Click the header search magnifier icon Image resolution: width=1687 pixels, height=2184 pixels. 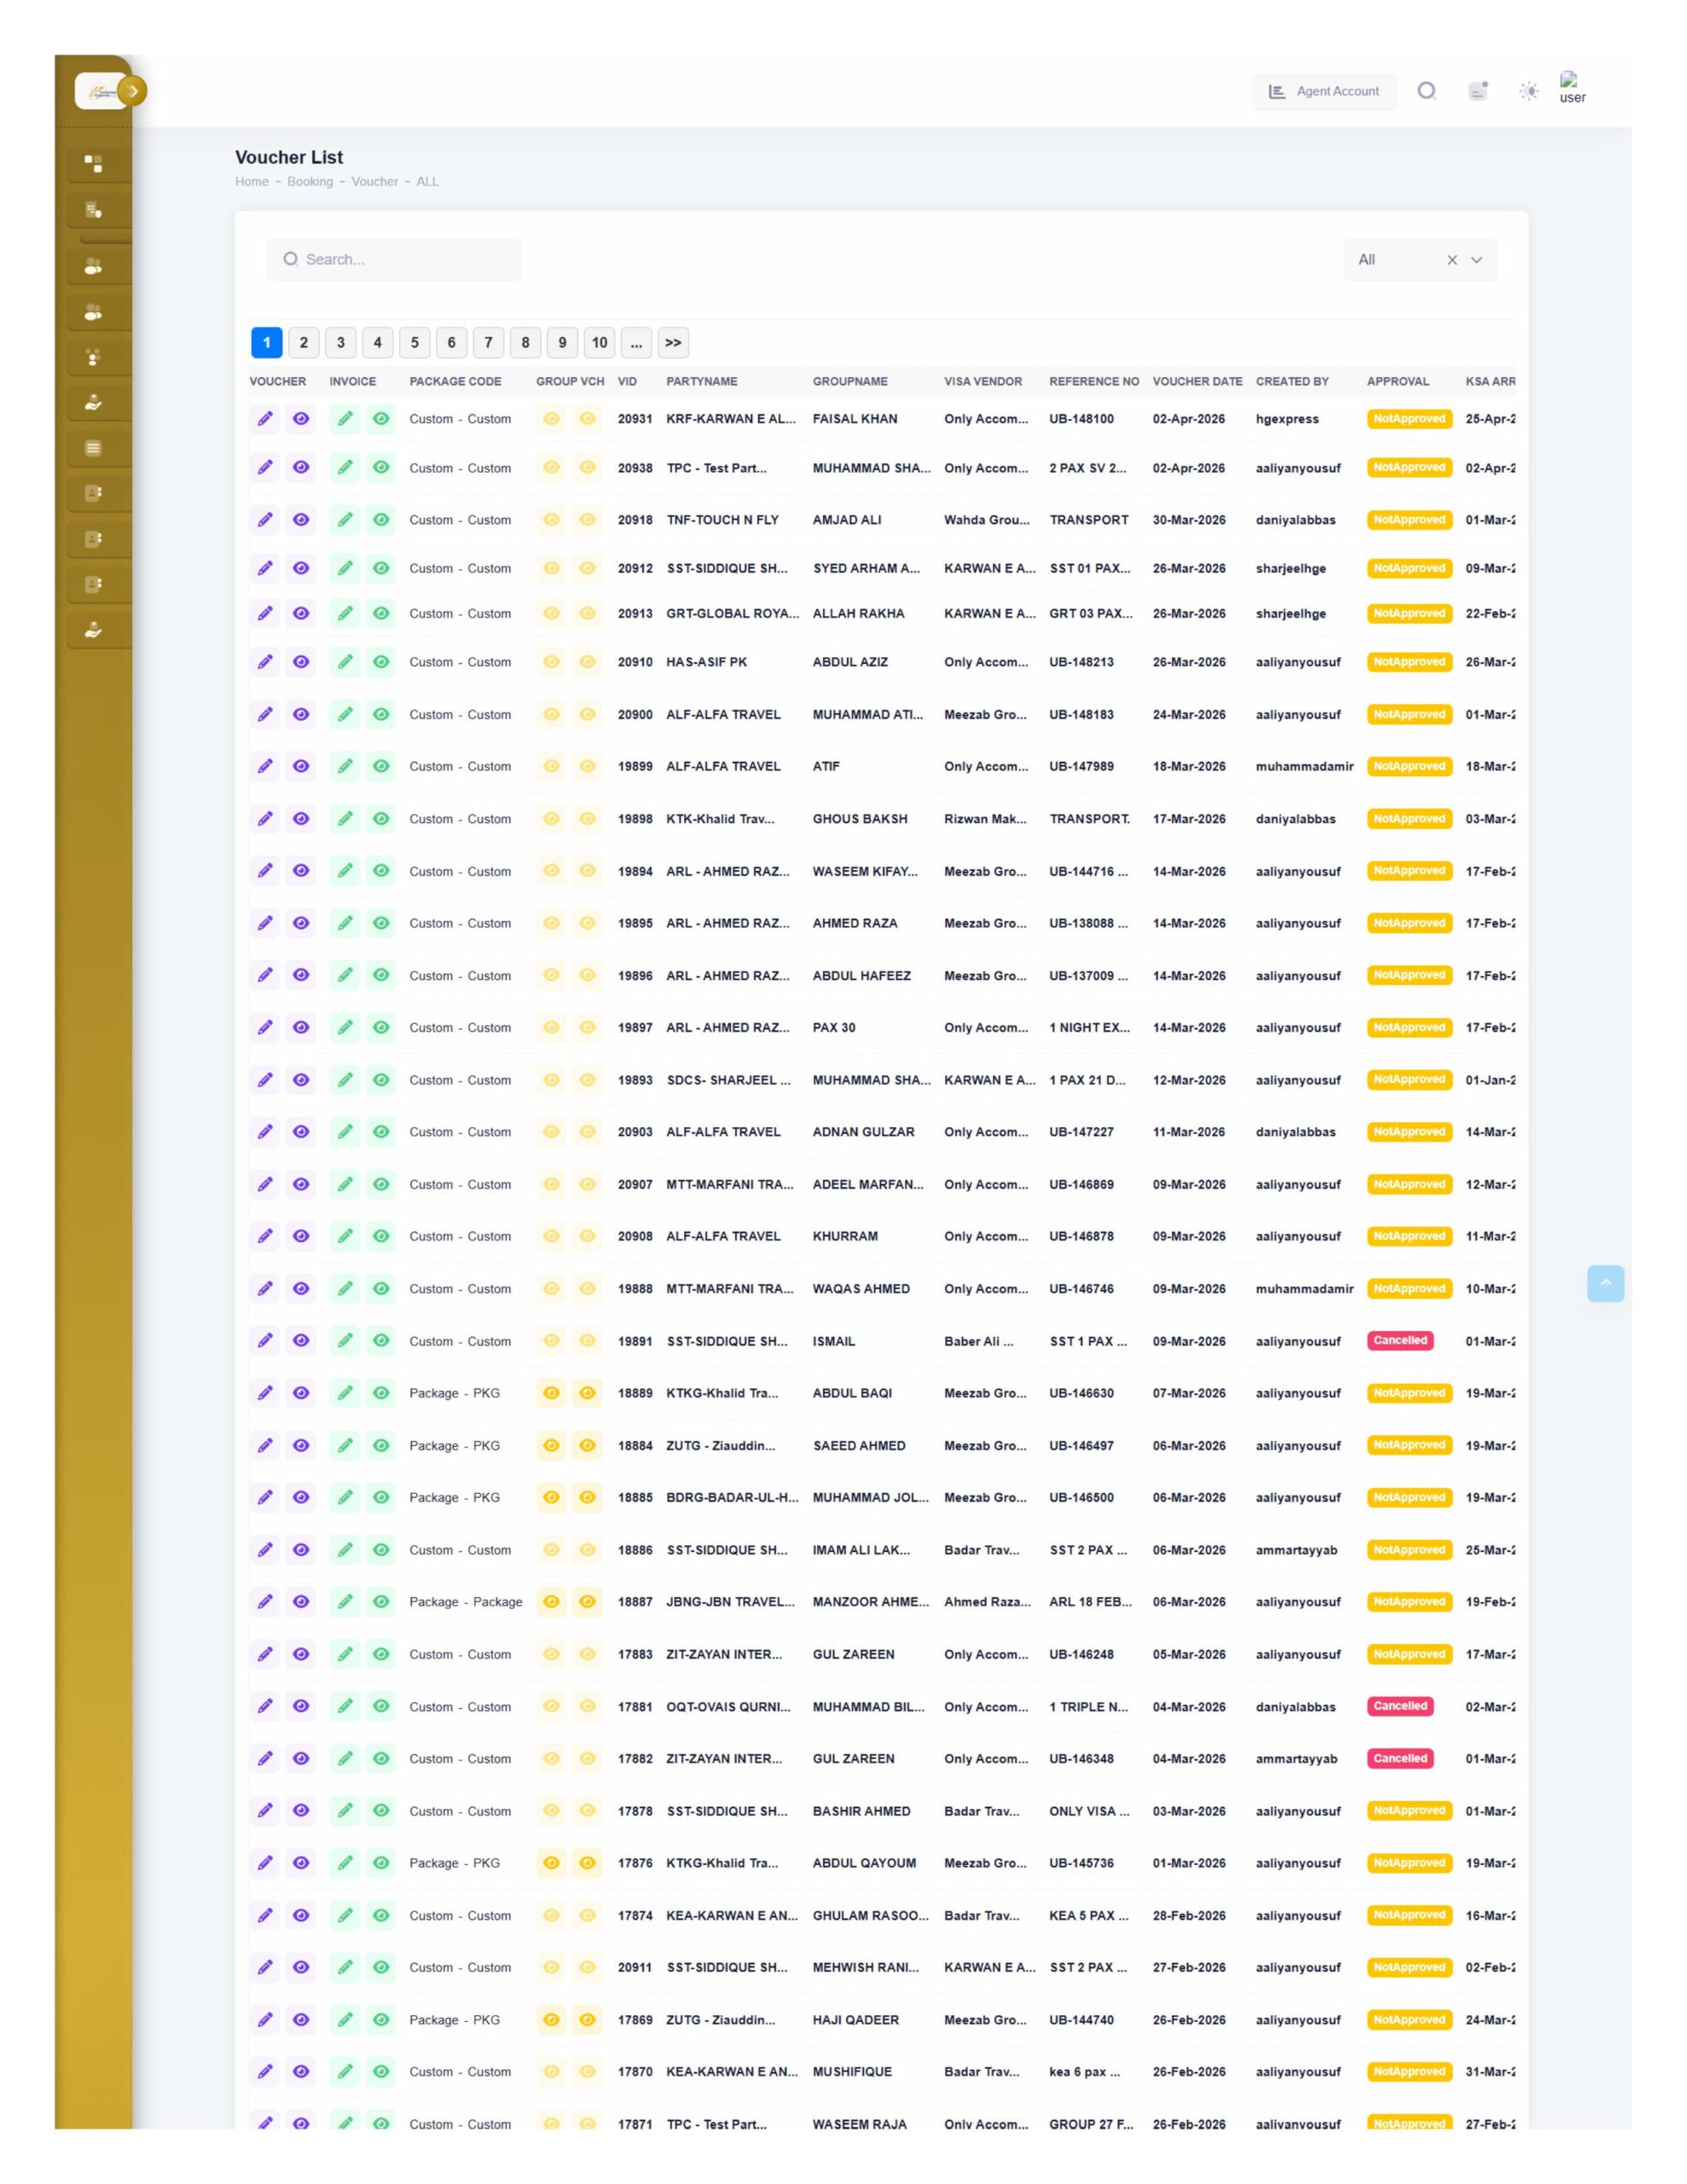coord(1426,91)
